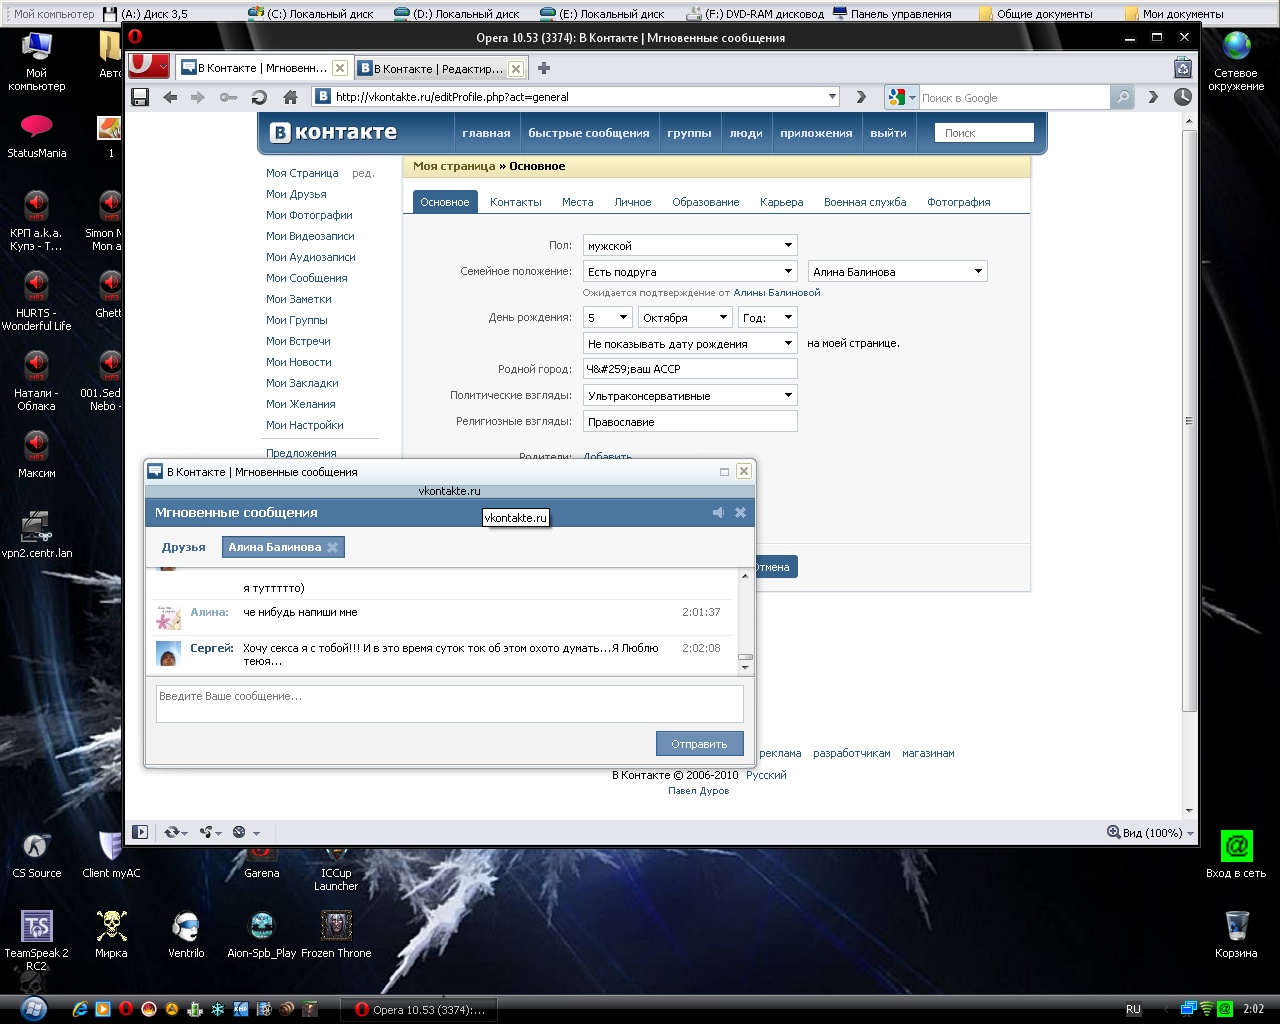Open Друзья tab in instant messages
Screen dimensions: 1280x1024
pyautogui.click(x=184, y=547)
